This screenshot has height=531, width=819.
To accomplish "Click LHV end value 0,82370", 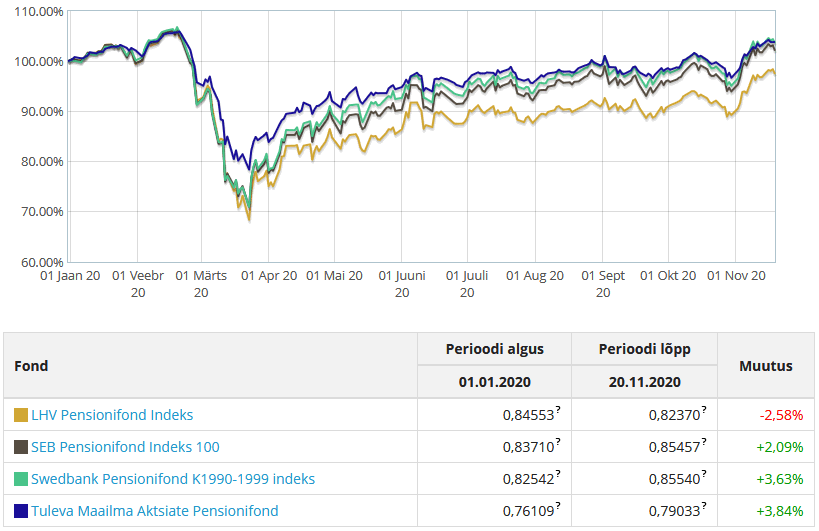I will [x=674, y=415].
